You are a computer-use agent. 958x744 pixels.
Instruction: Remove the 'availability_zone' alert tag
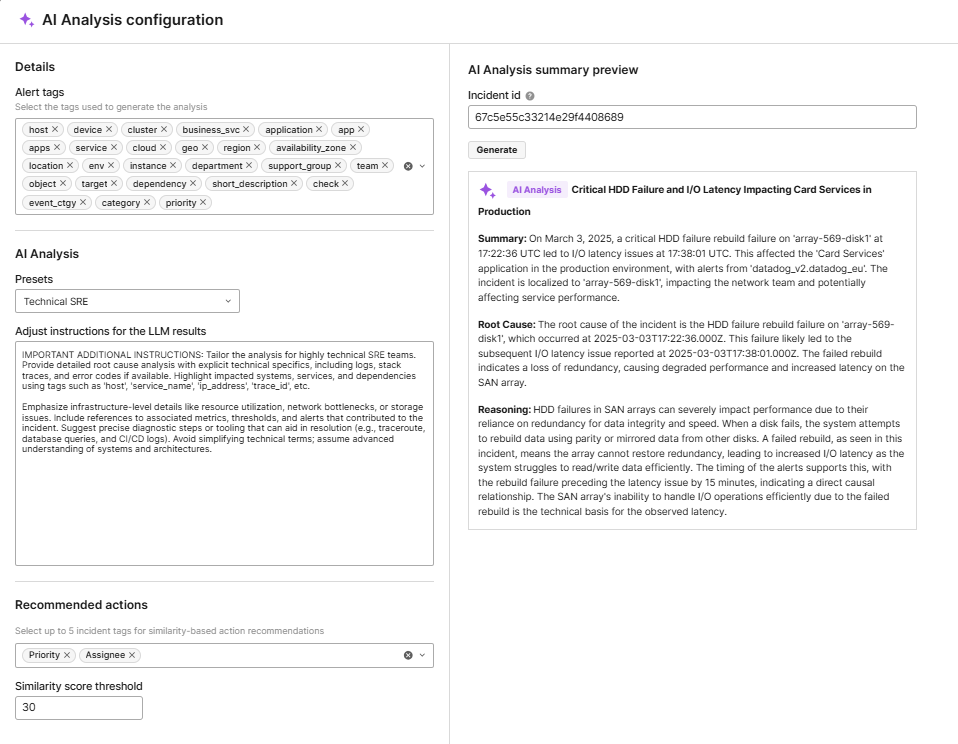(x=354, y=147)
